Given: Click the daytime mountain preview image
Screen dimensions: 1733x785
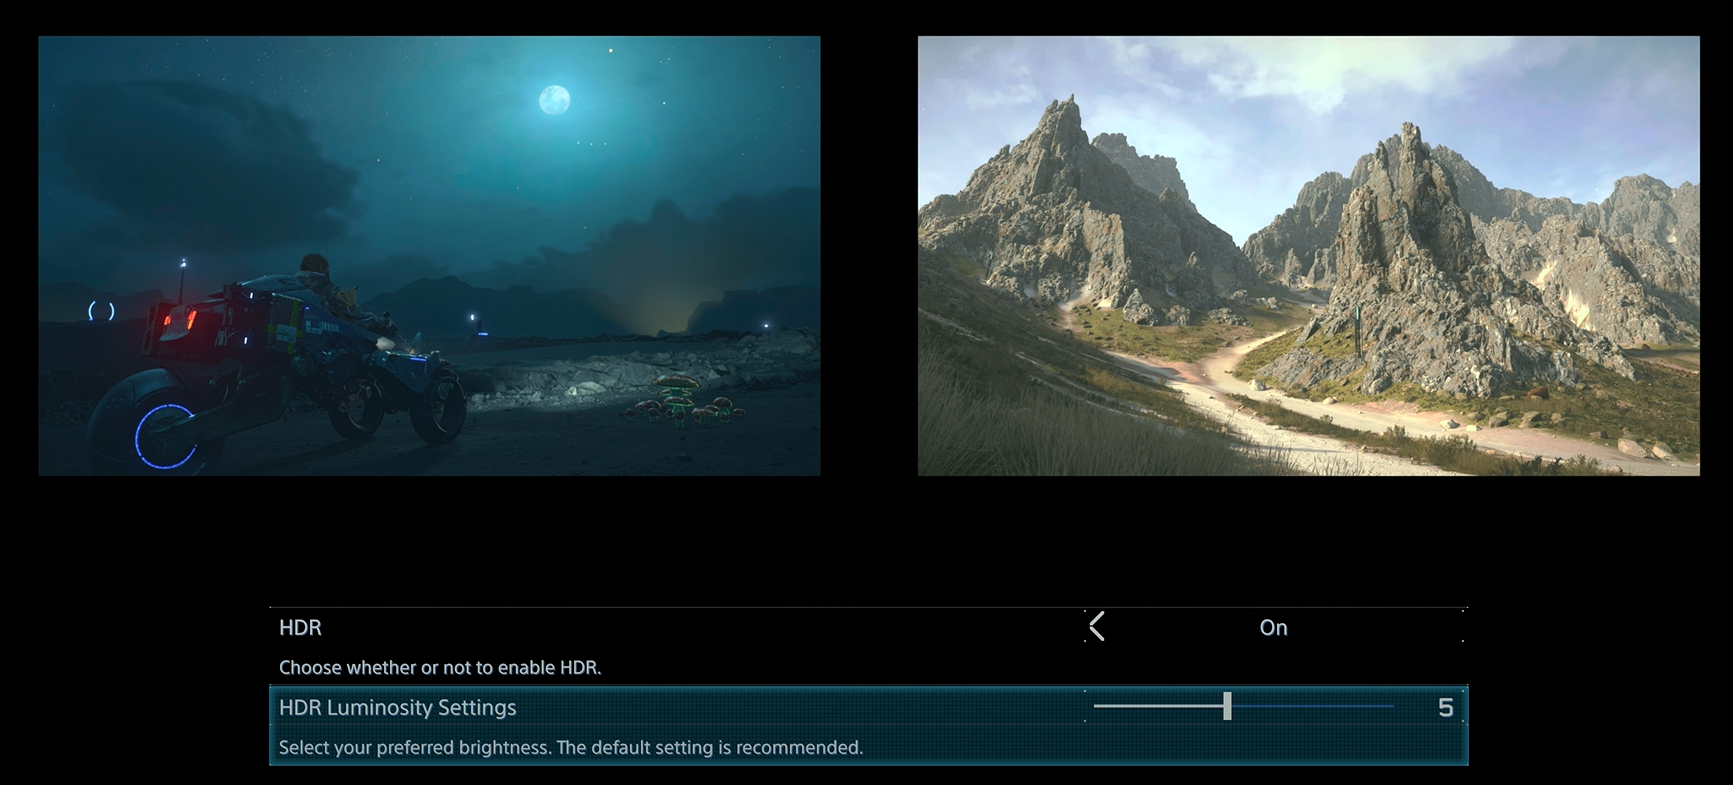Looking at the screenshot, I should click(x=1308, y=256).
